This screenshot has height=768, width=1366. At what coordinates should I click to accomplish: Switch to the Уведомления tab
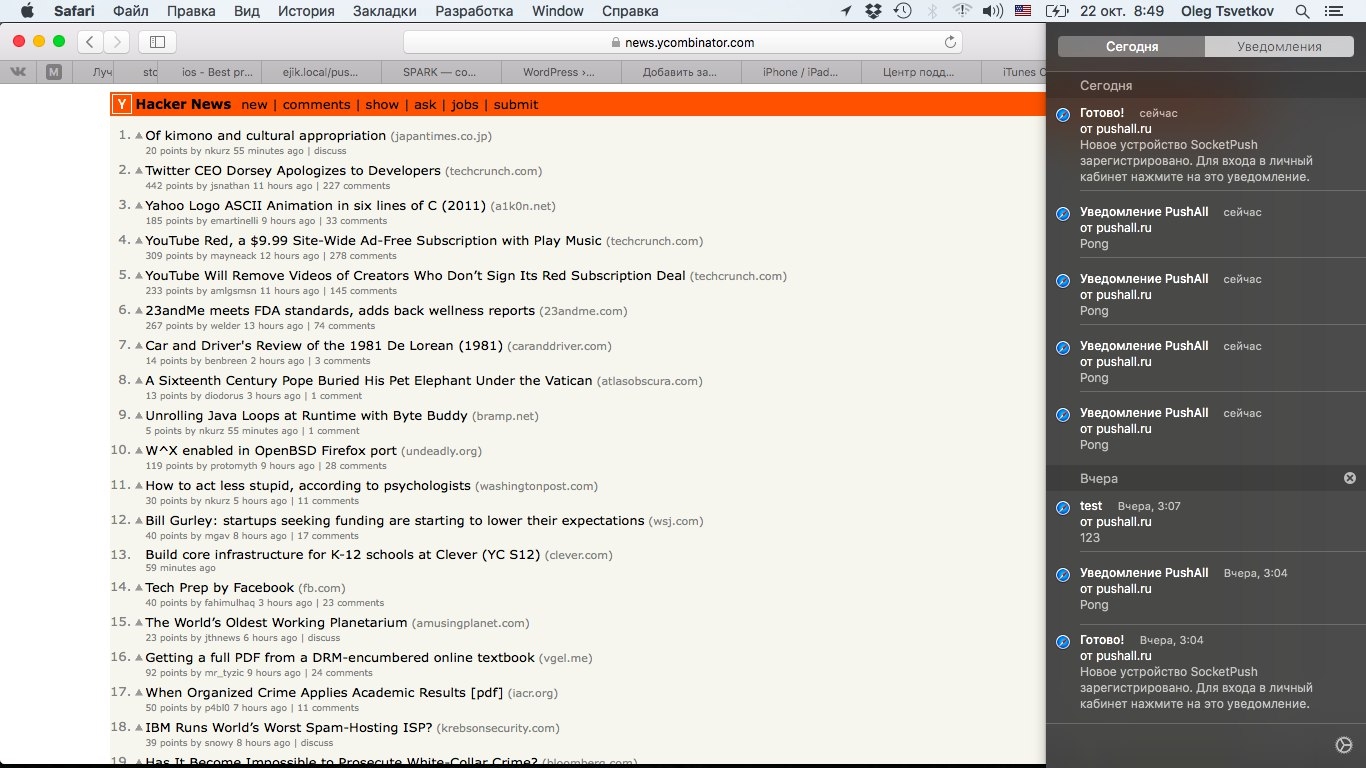click(x=1279, y=47)
